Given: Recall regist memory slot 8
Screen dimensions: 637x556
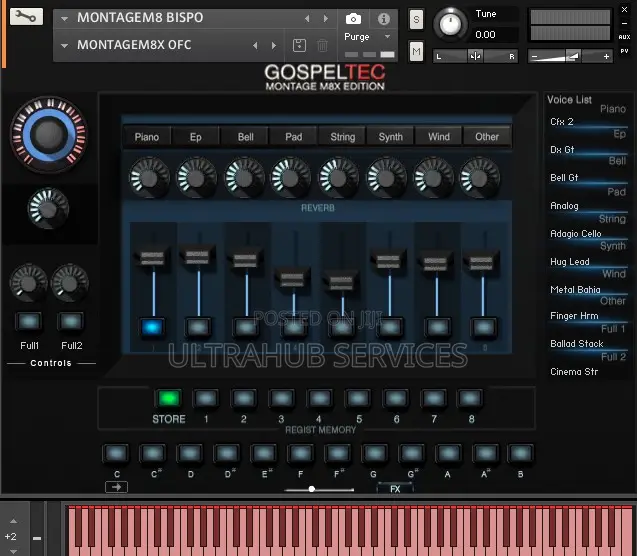Looking at the screenshot, I should (x=470, y=398).
